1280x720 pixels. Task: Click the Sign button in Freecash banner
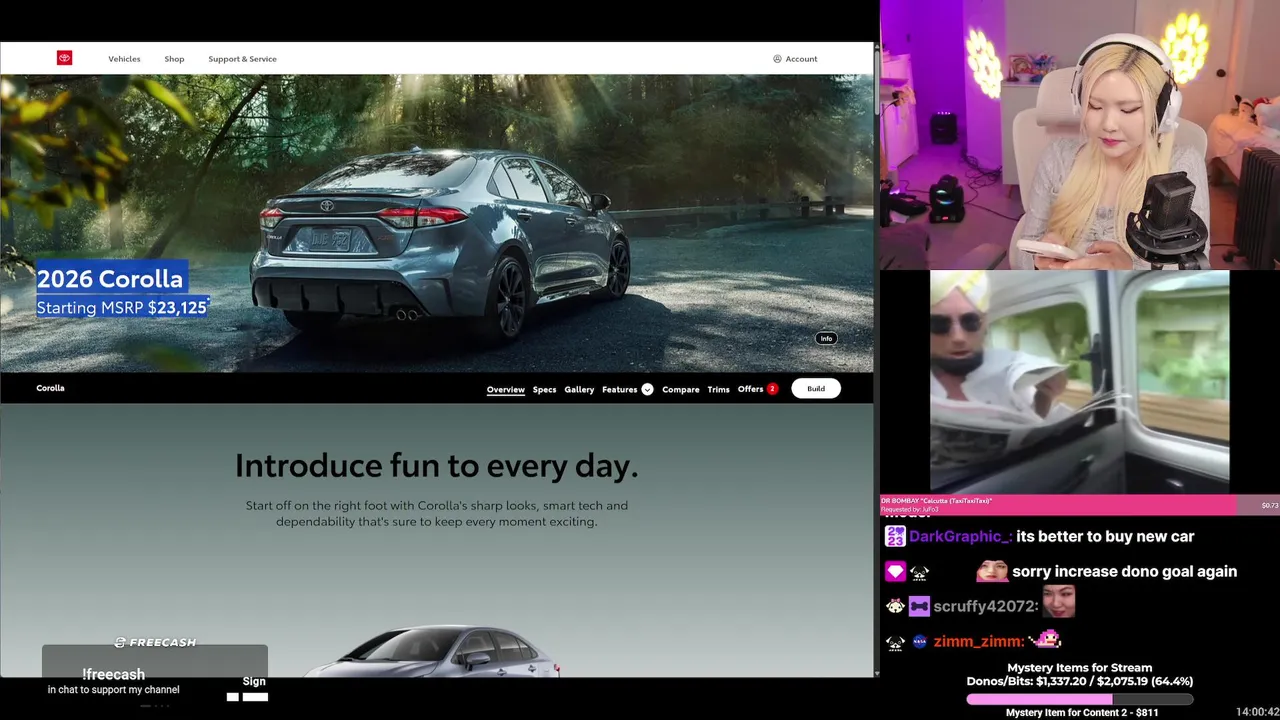[x=254, y=681]
